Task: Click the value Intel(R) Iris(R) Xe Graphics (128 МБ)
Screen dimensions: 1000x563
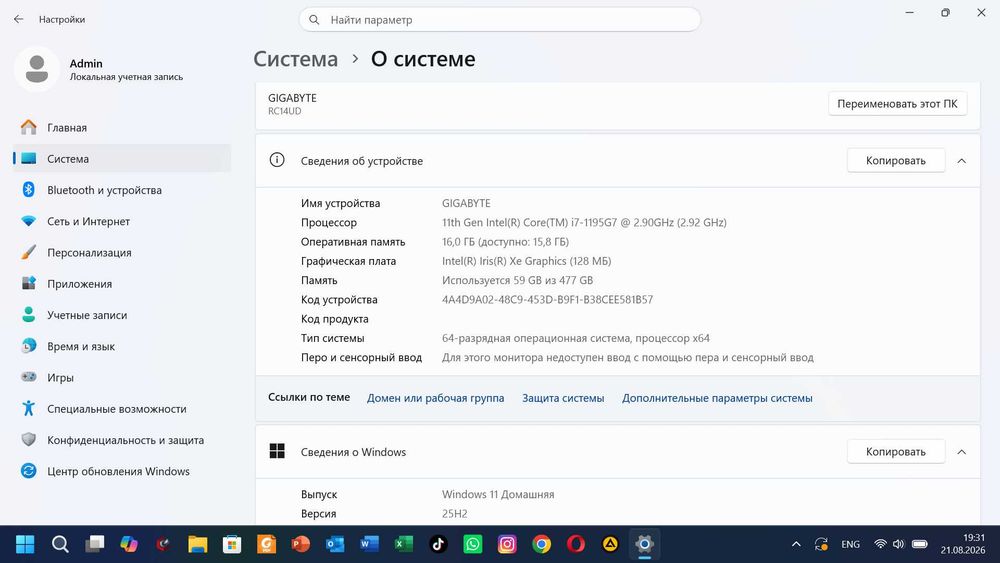Action: (x=526, y=261)
